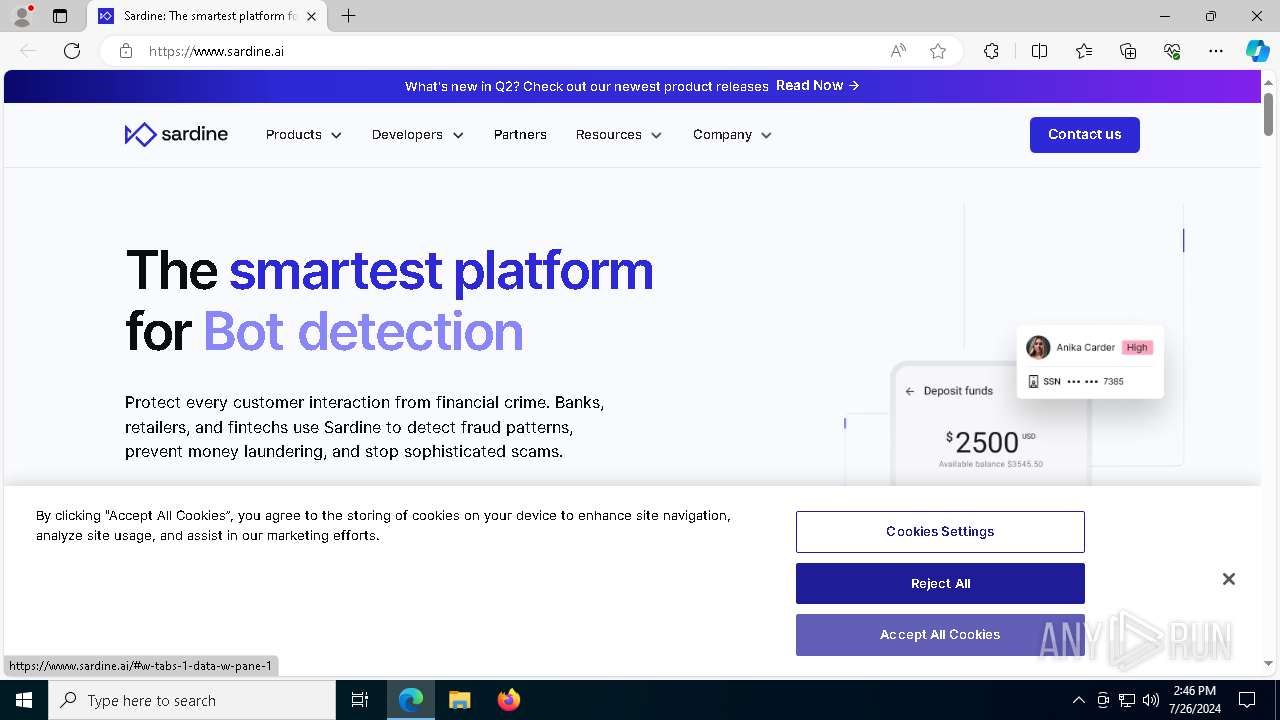
Task: Expand the Resources dropdown menu
Action: click(x=618, y=135)
